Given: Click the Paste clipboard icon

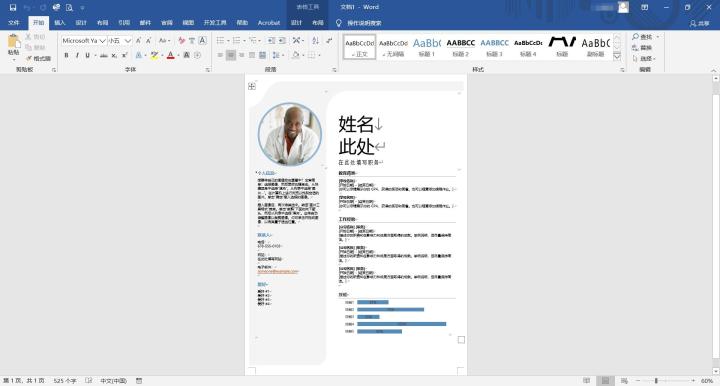Looking at the screenshot, I should (14, 42).
